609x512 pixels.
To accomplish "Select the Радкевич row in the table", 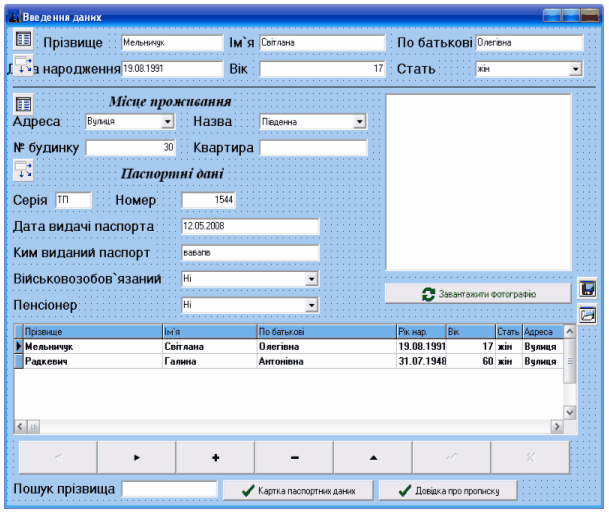I will coord(90,362).
